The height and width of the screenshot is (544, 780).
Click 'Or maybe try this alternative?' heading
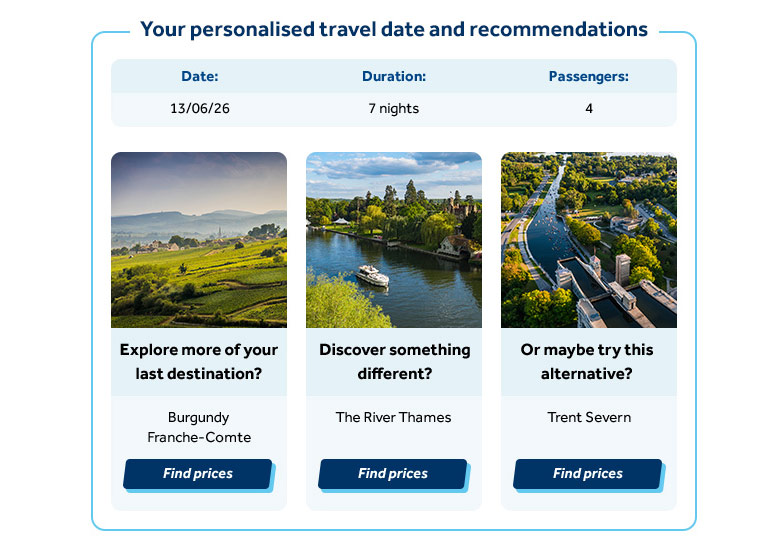(x=587, y=362)
